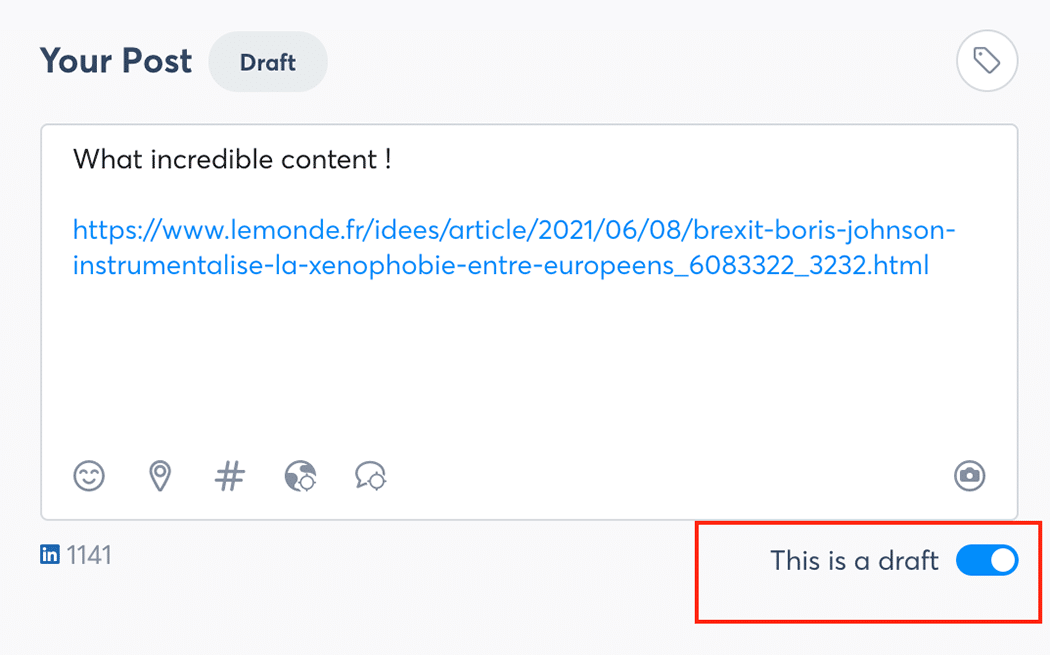Add a location with the pin icon
The width and height of the screenshot is (1050, 655).
(x=160, y=476)
